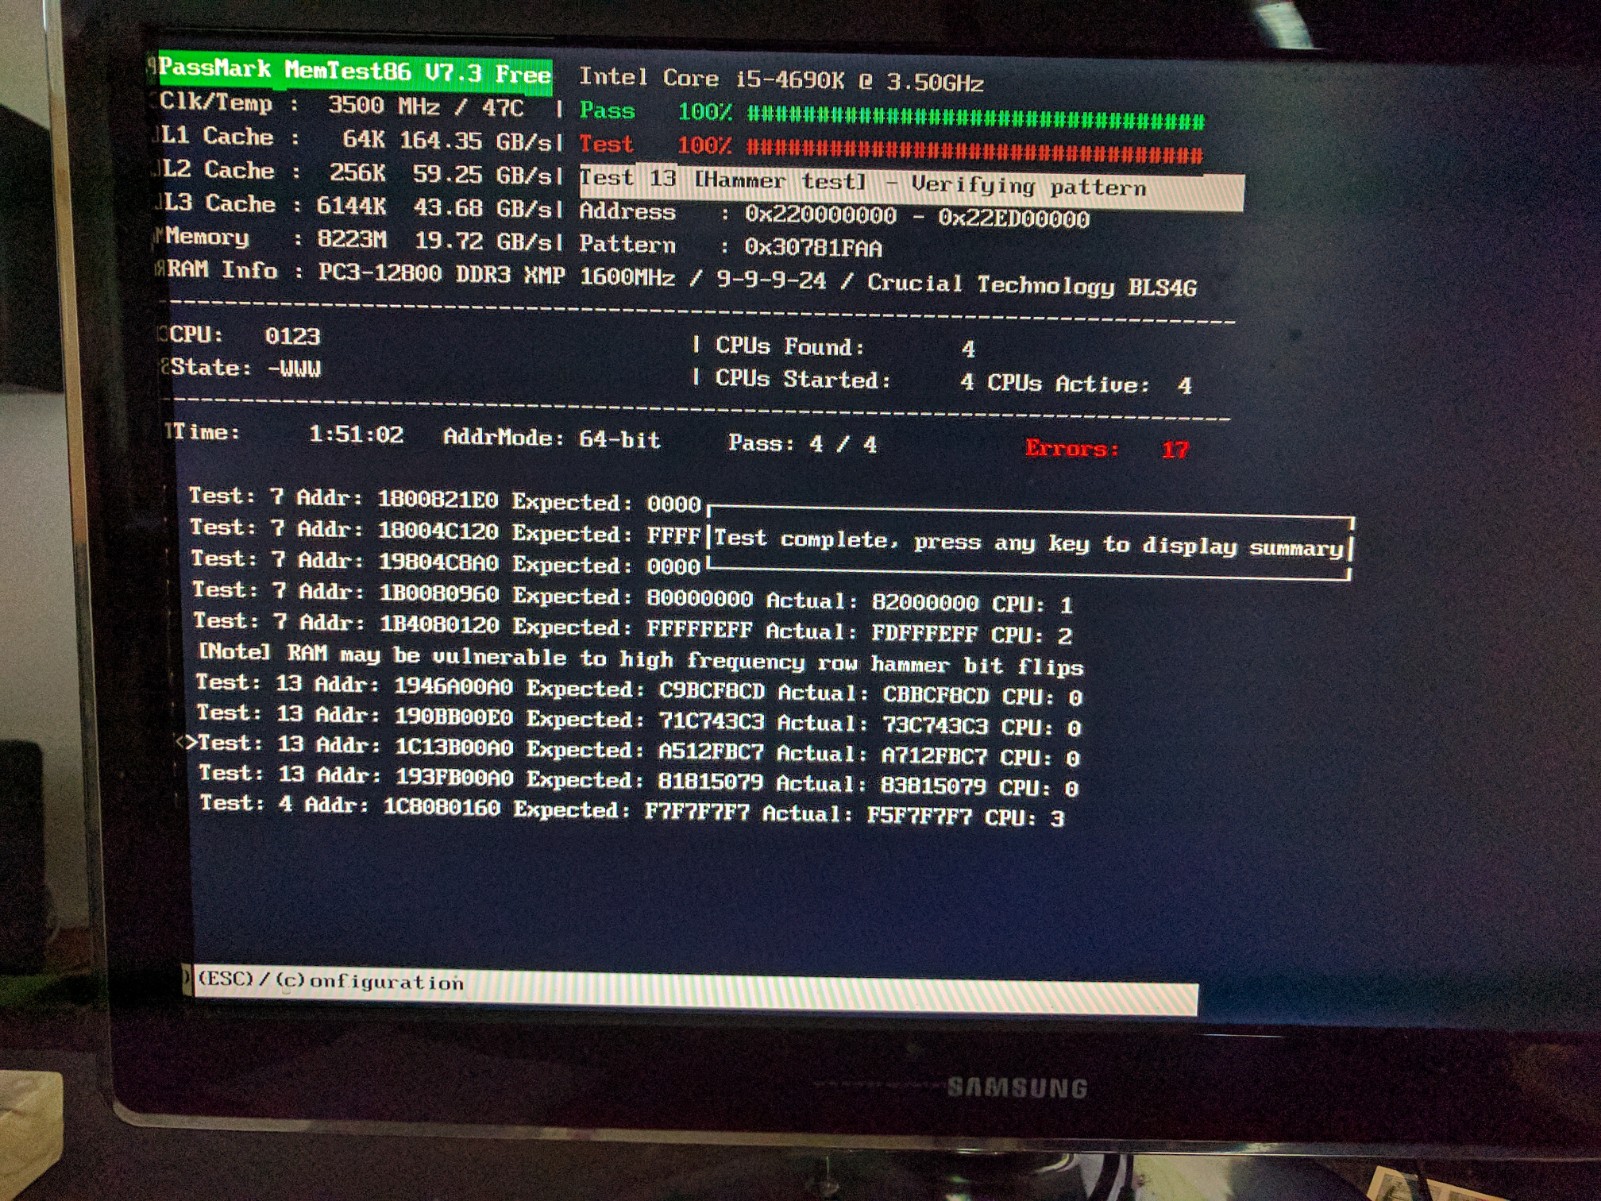The image size is (1601, 1201).
Task: Click the CPUs Started: 4 entry
Action: (x=845, y=381)
